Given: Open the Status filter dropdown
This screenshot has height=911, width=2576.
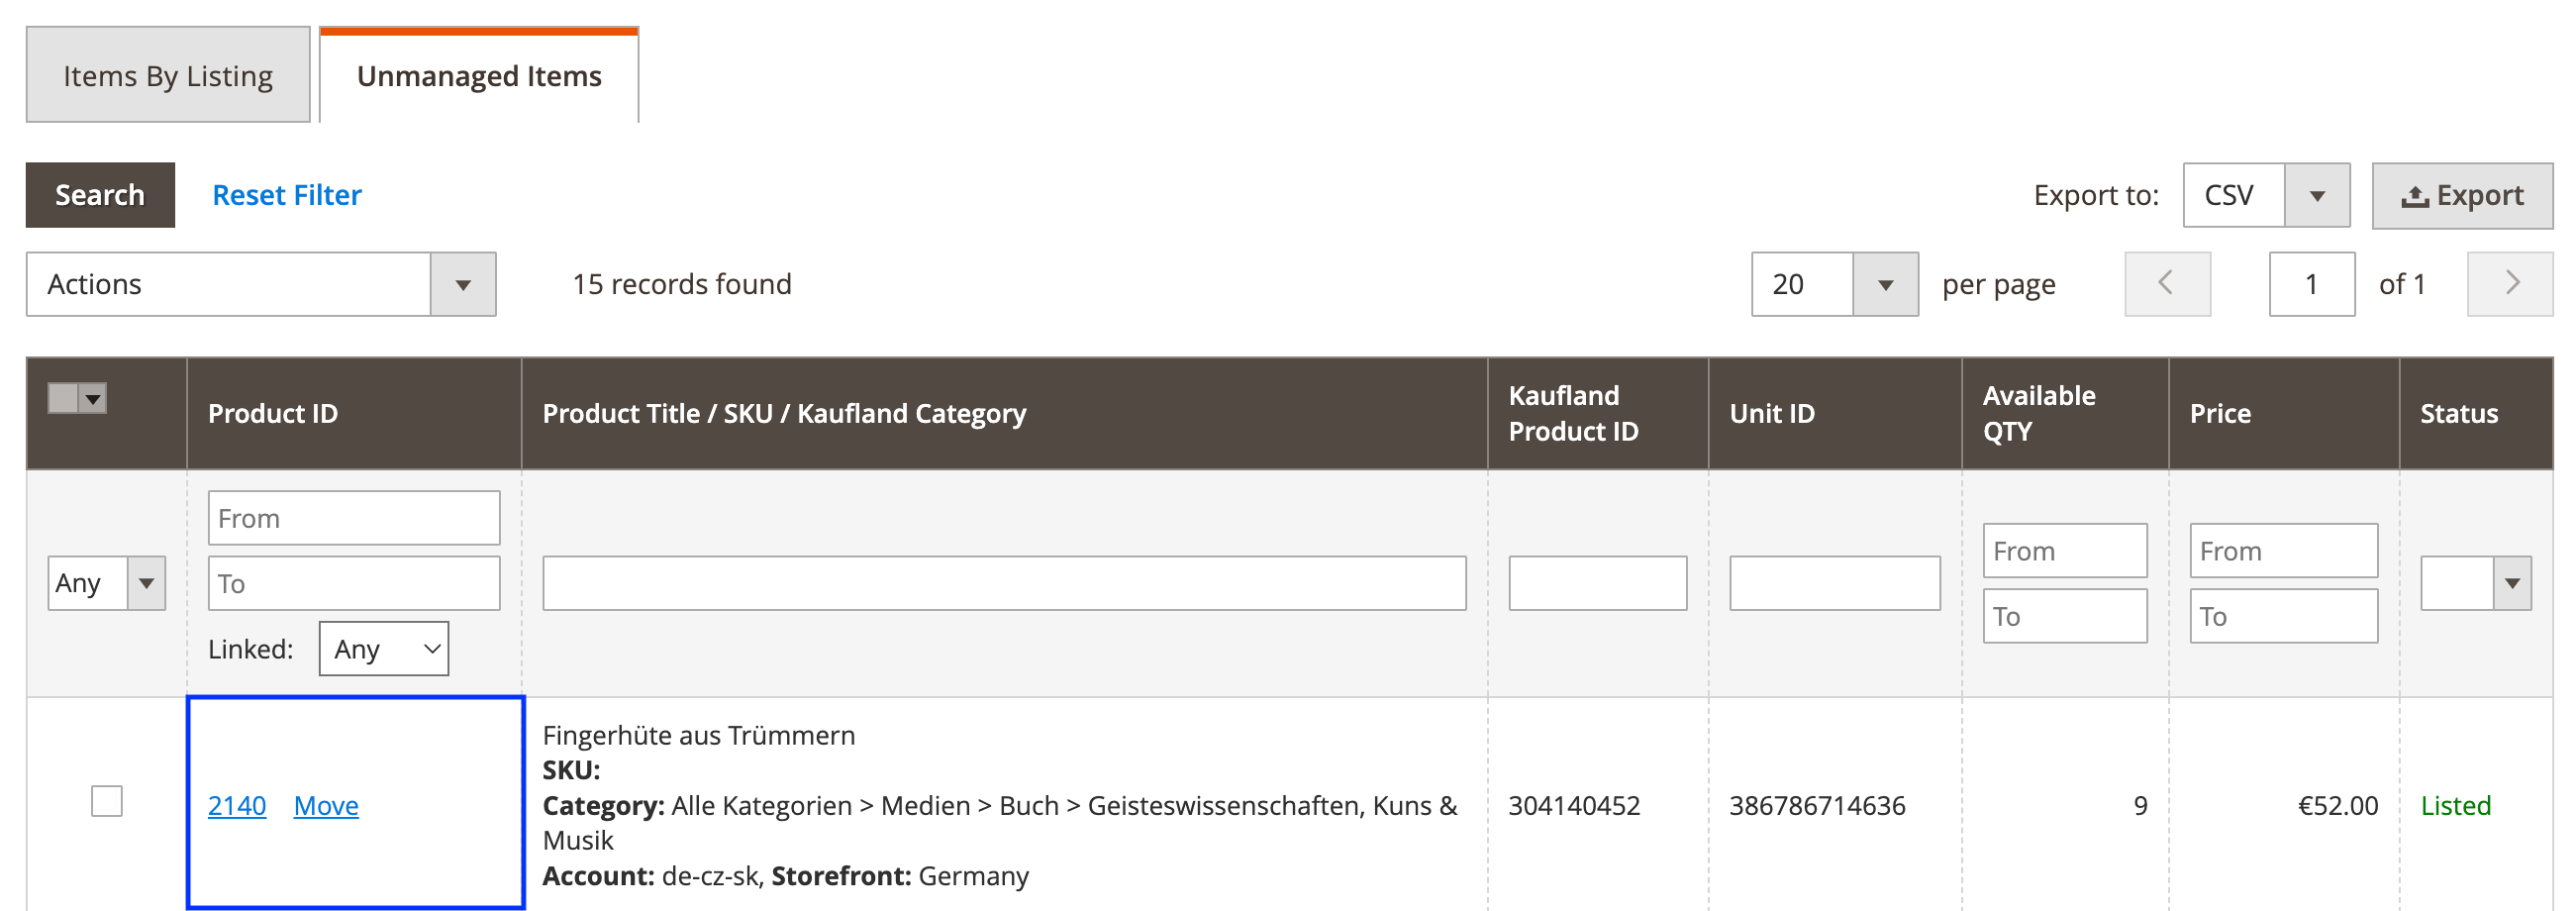Looking at the screenshot, I should (x=2475, y=583).
